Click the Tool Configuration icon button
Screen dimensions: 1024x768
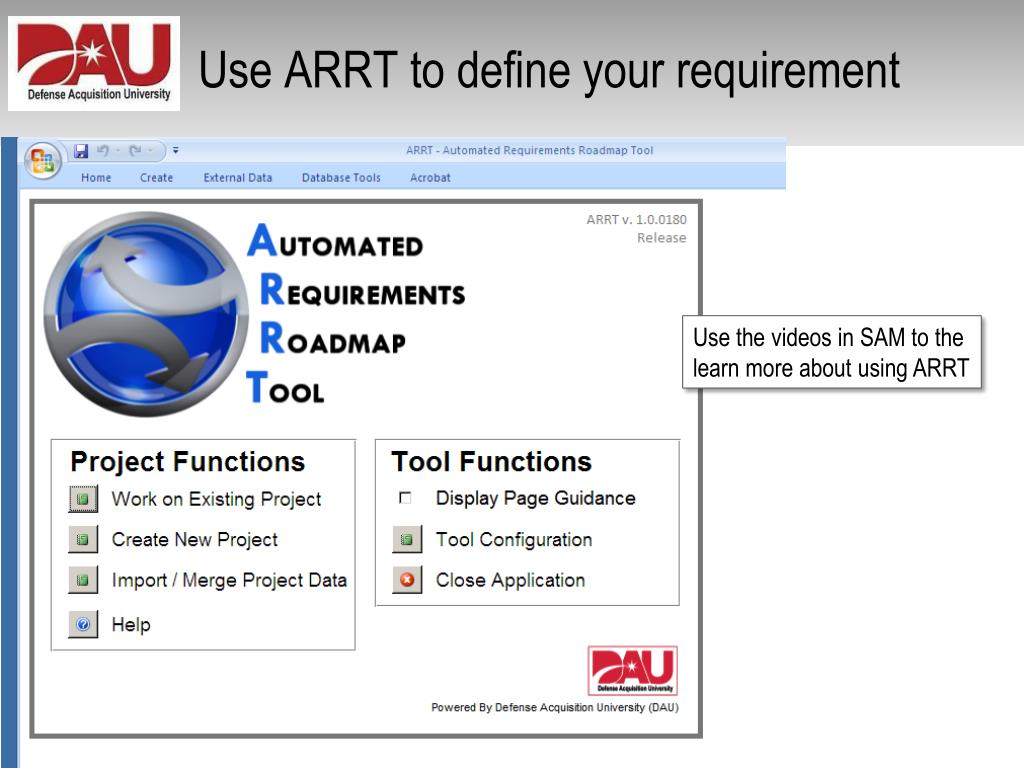(x=407, y=539)
